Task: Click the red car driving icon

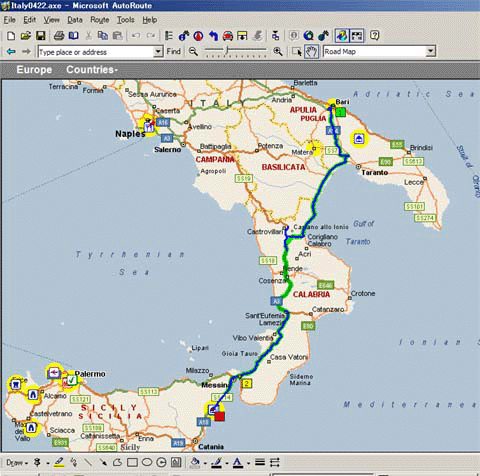Action: coord(228,36)
